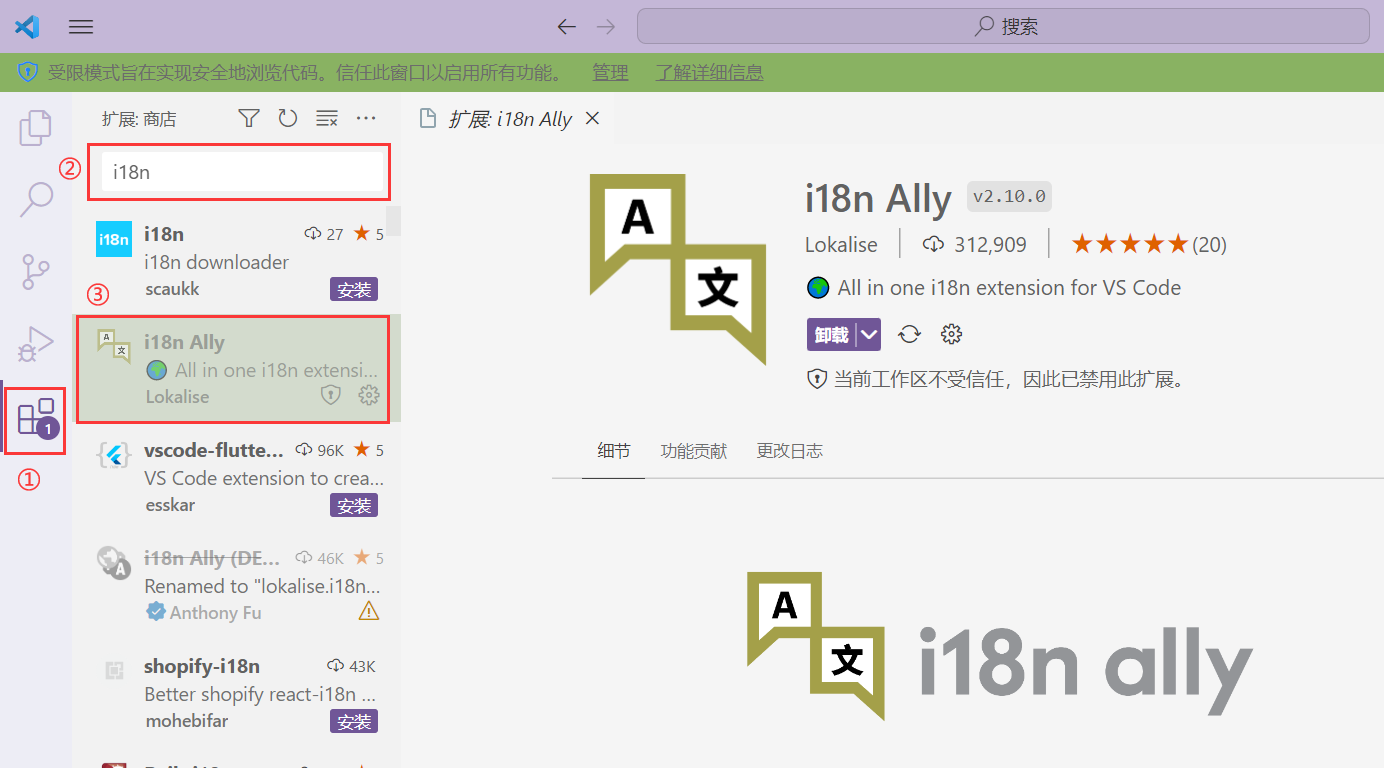Open the Extensions view in activity bar
The height and width of the screenshot is (768, 1384).
click(36, 417)
